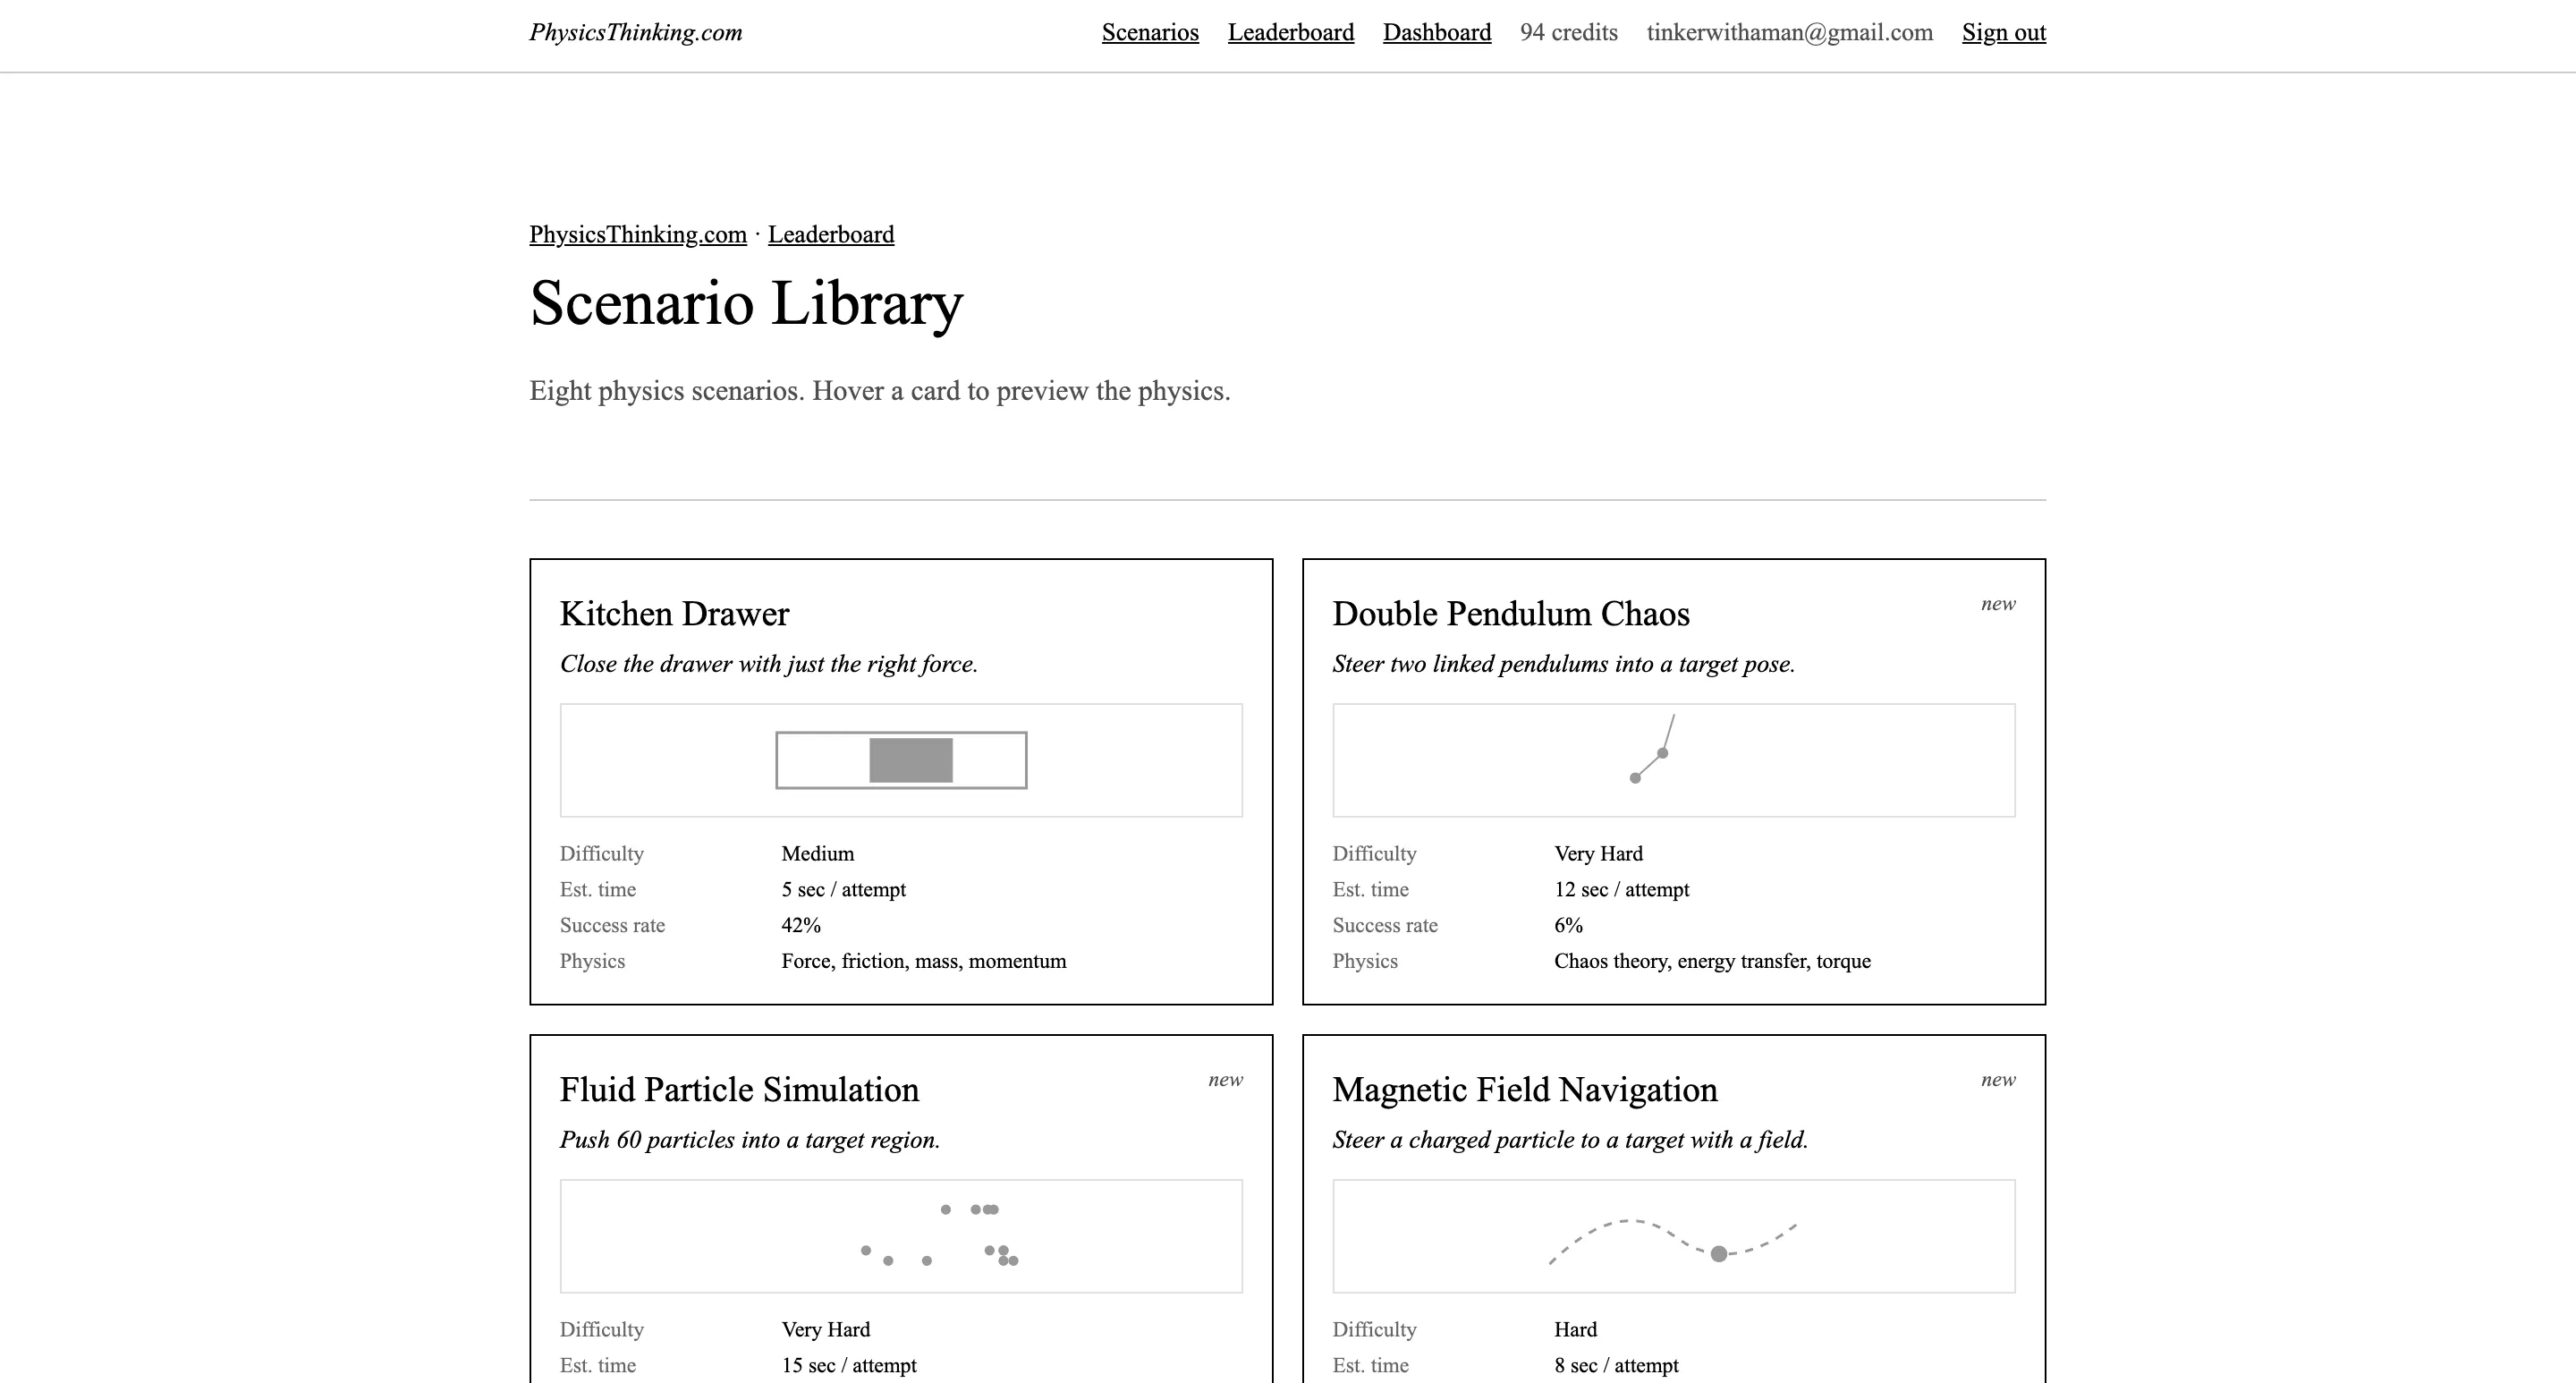Click the PhysicsThinking.com site logo in the header
The height and width of the screenshot is (1383, 2576).
[x=636, y=32]
